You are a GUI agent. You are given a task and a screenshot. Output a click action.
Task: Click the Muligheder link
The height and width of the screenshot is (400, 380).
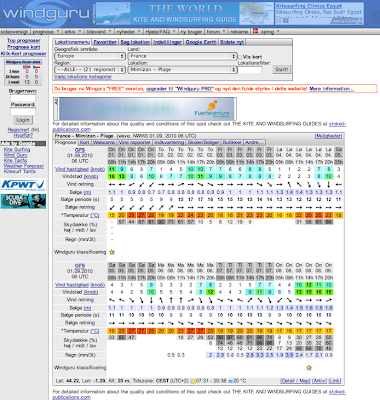pos(328,136)
